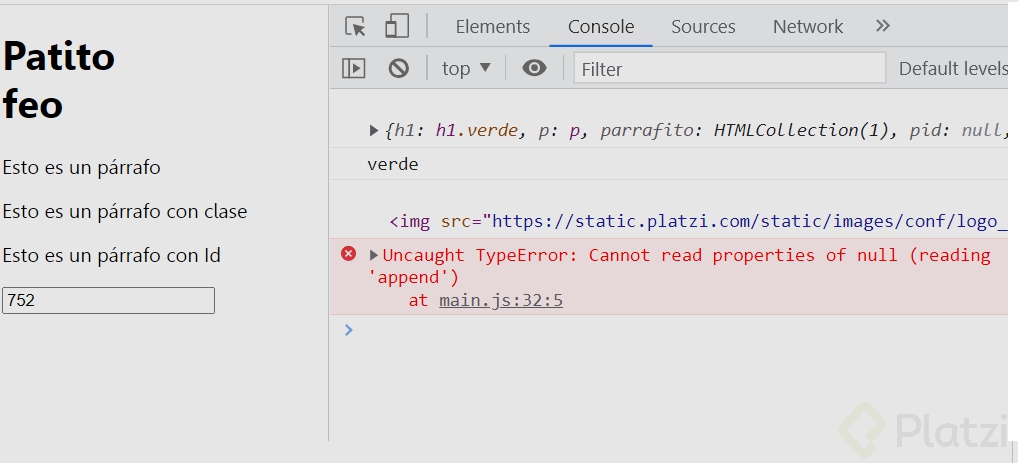Switch to the Sources tab

pos(703,27)
